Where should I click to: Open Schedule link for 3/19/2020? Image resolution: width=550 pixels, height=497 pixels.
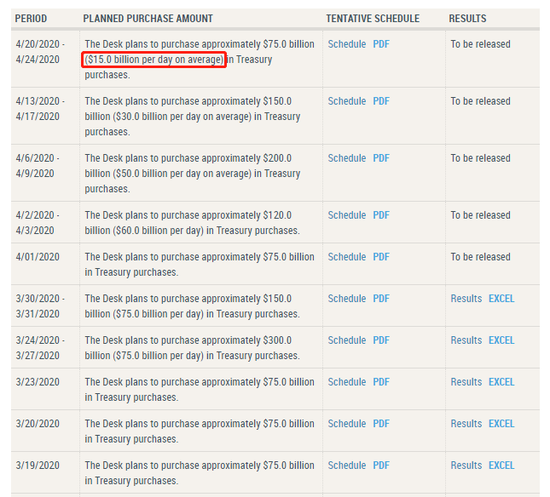[x=347, y=465]
